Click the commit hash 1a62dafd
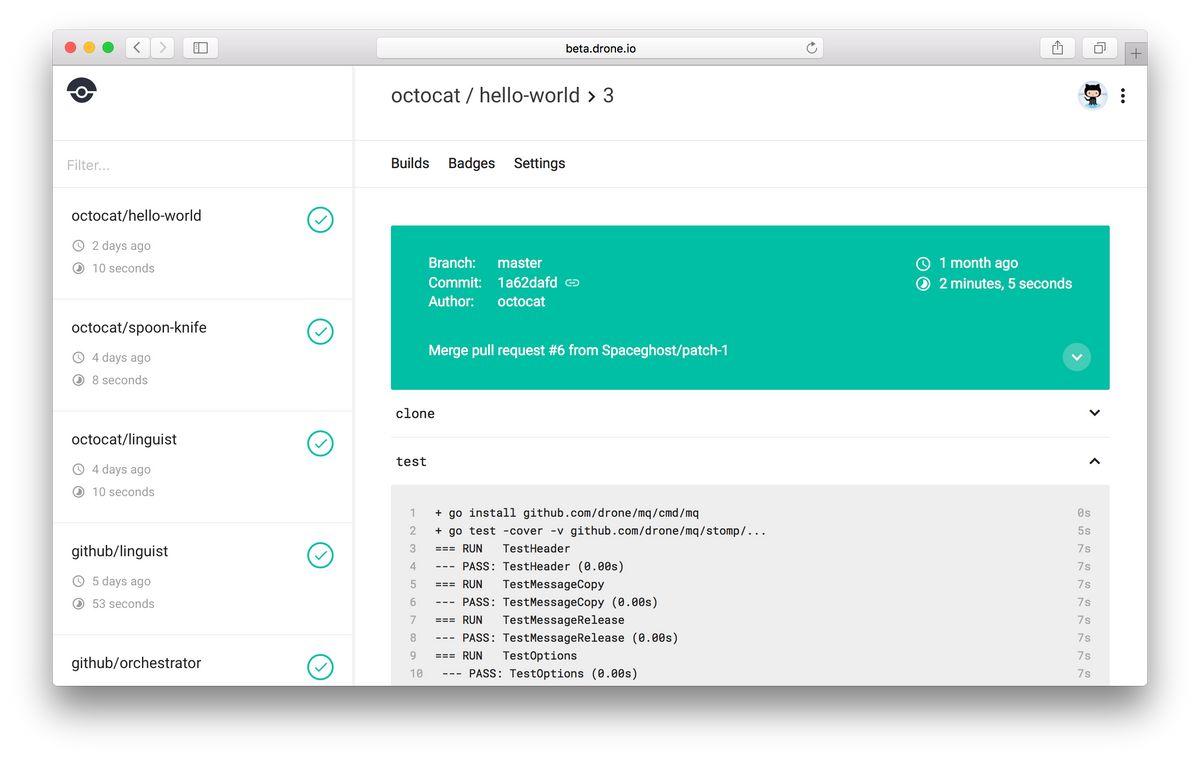 [x=527, y=283]
